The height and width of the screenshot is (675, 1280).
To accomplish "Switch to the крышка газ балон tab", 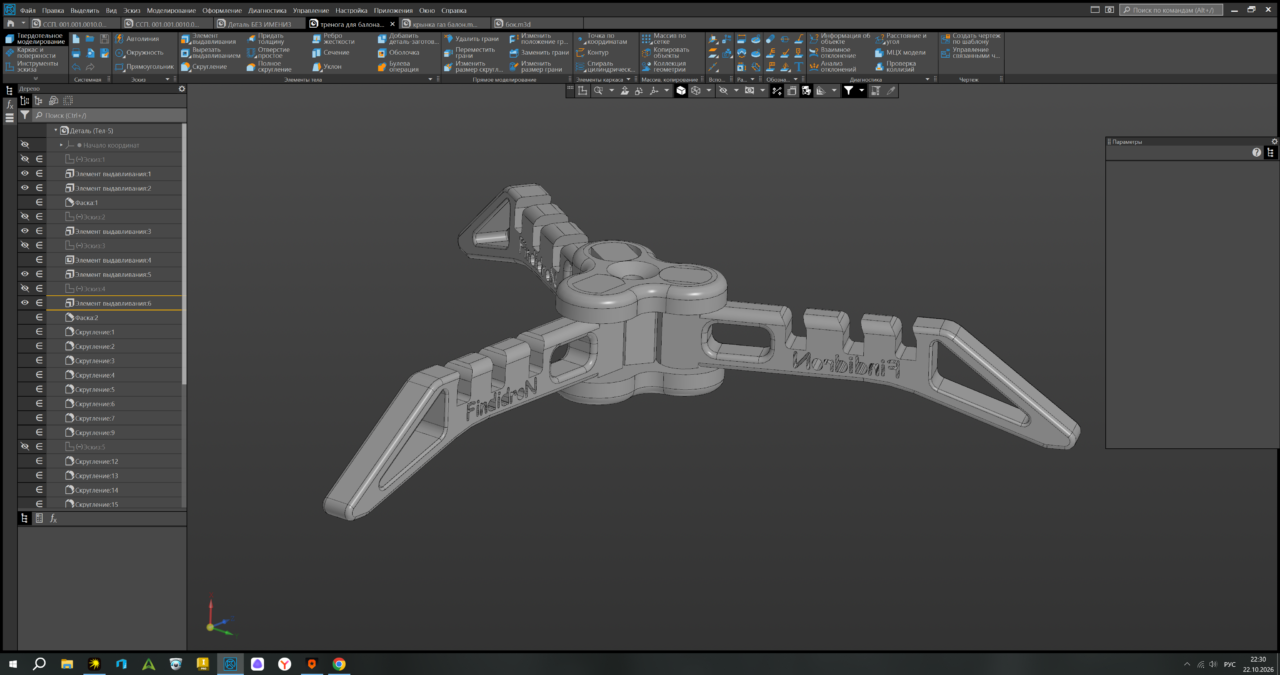I will (444, 23).
